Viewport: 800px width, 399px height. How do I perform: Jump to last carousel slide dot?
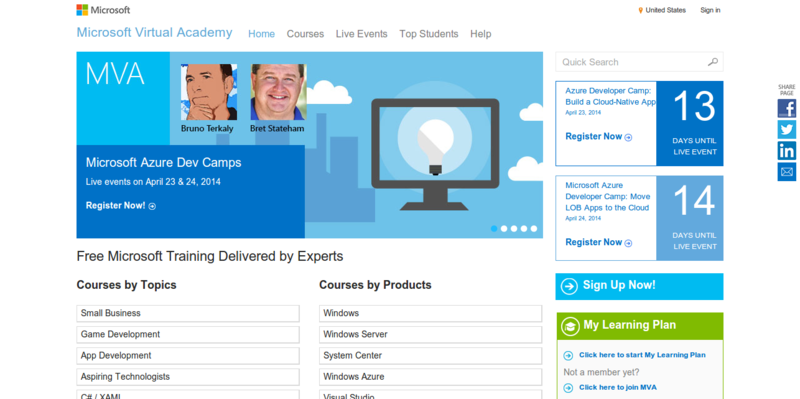(534, 229)
